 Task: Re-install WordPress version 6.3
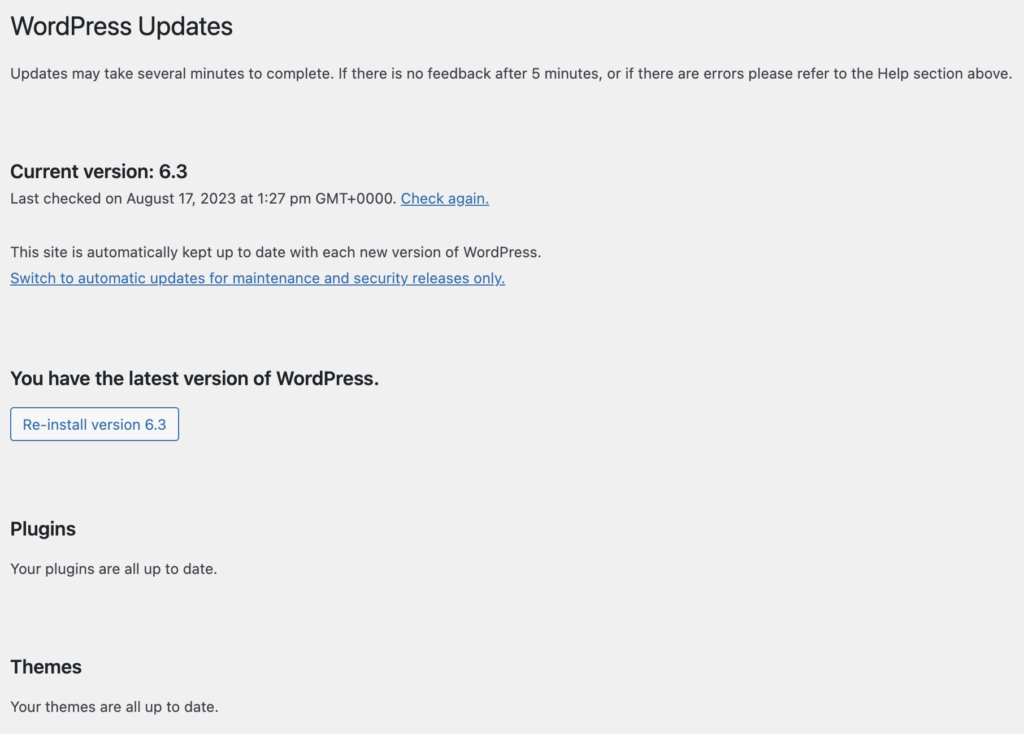pos(95,424)
